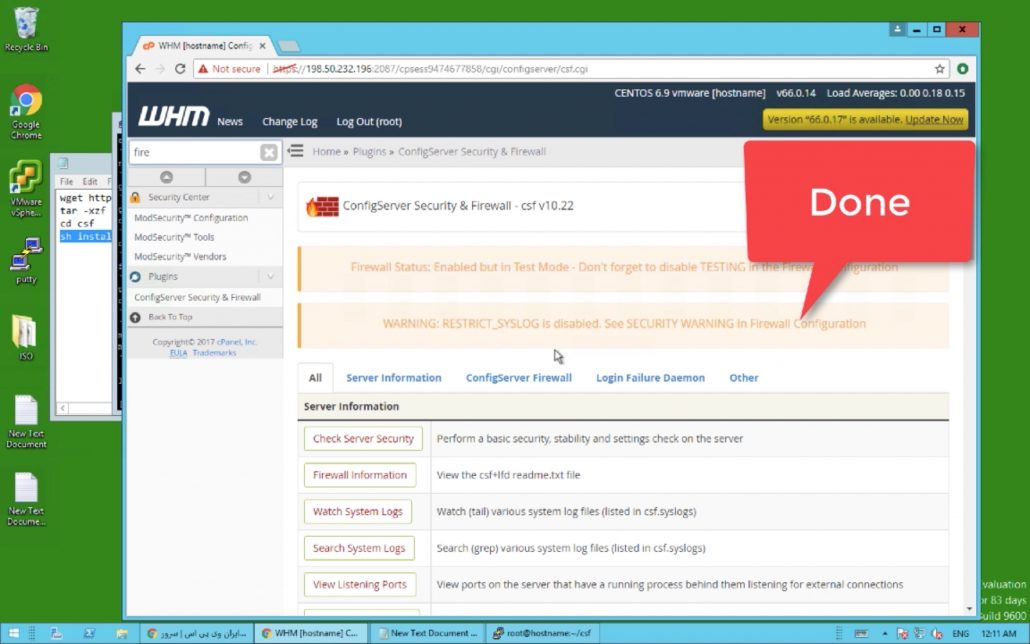Click the WHM logo

point(173,117)
